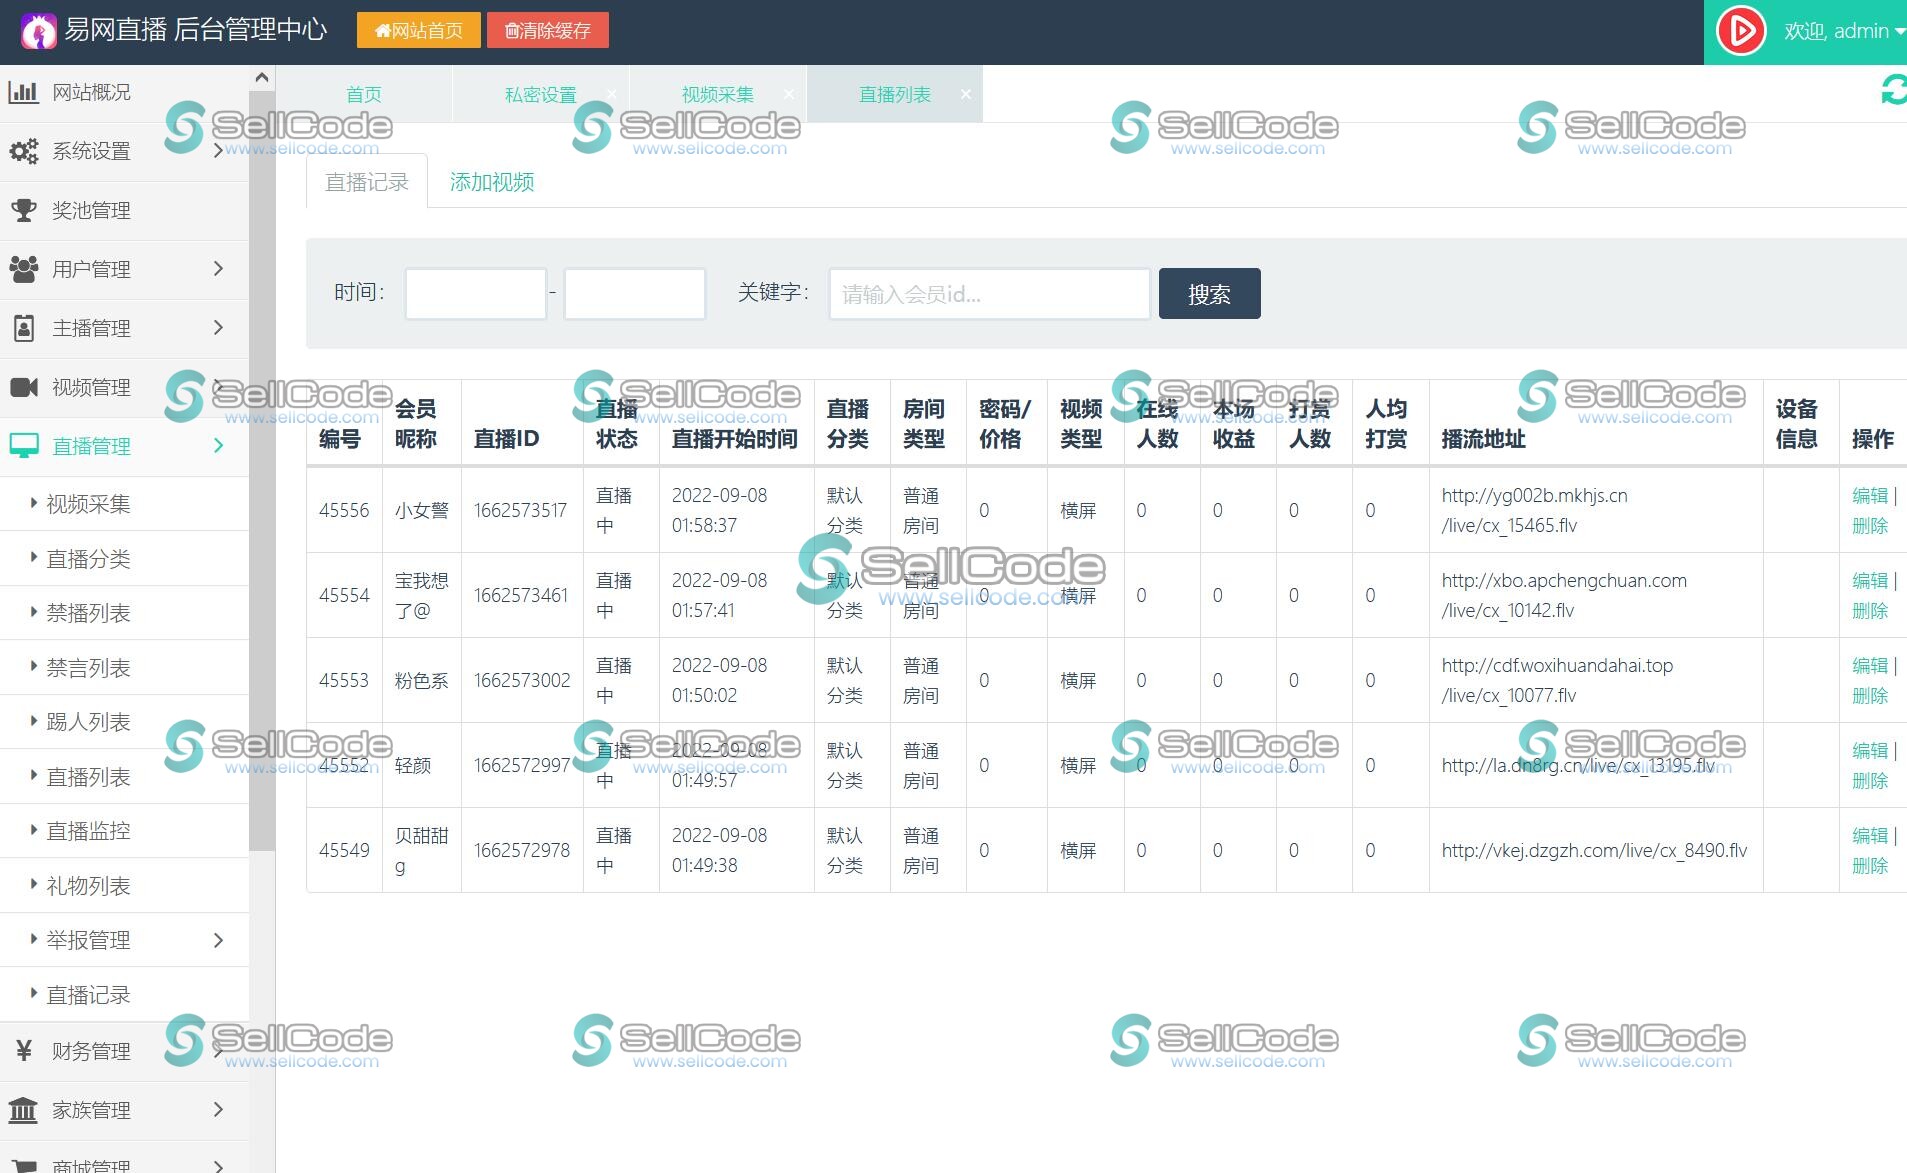Open 网站概况 chart icon in sidebar
The width and height of the screenshot is (1907, 1173).
(23, 92)
